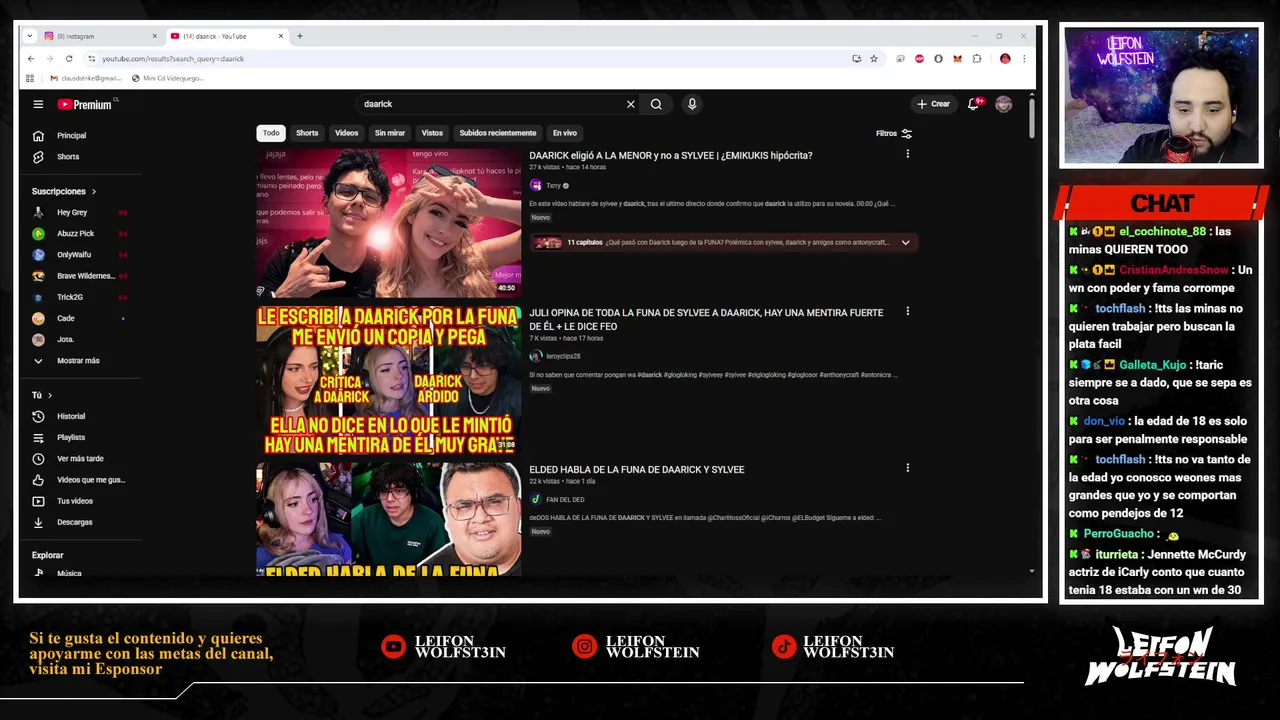Open Jota. channel subscription
Image resolution: width=1280 pixels, height=720 pixels.
66,339
